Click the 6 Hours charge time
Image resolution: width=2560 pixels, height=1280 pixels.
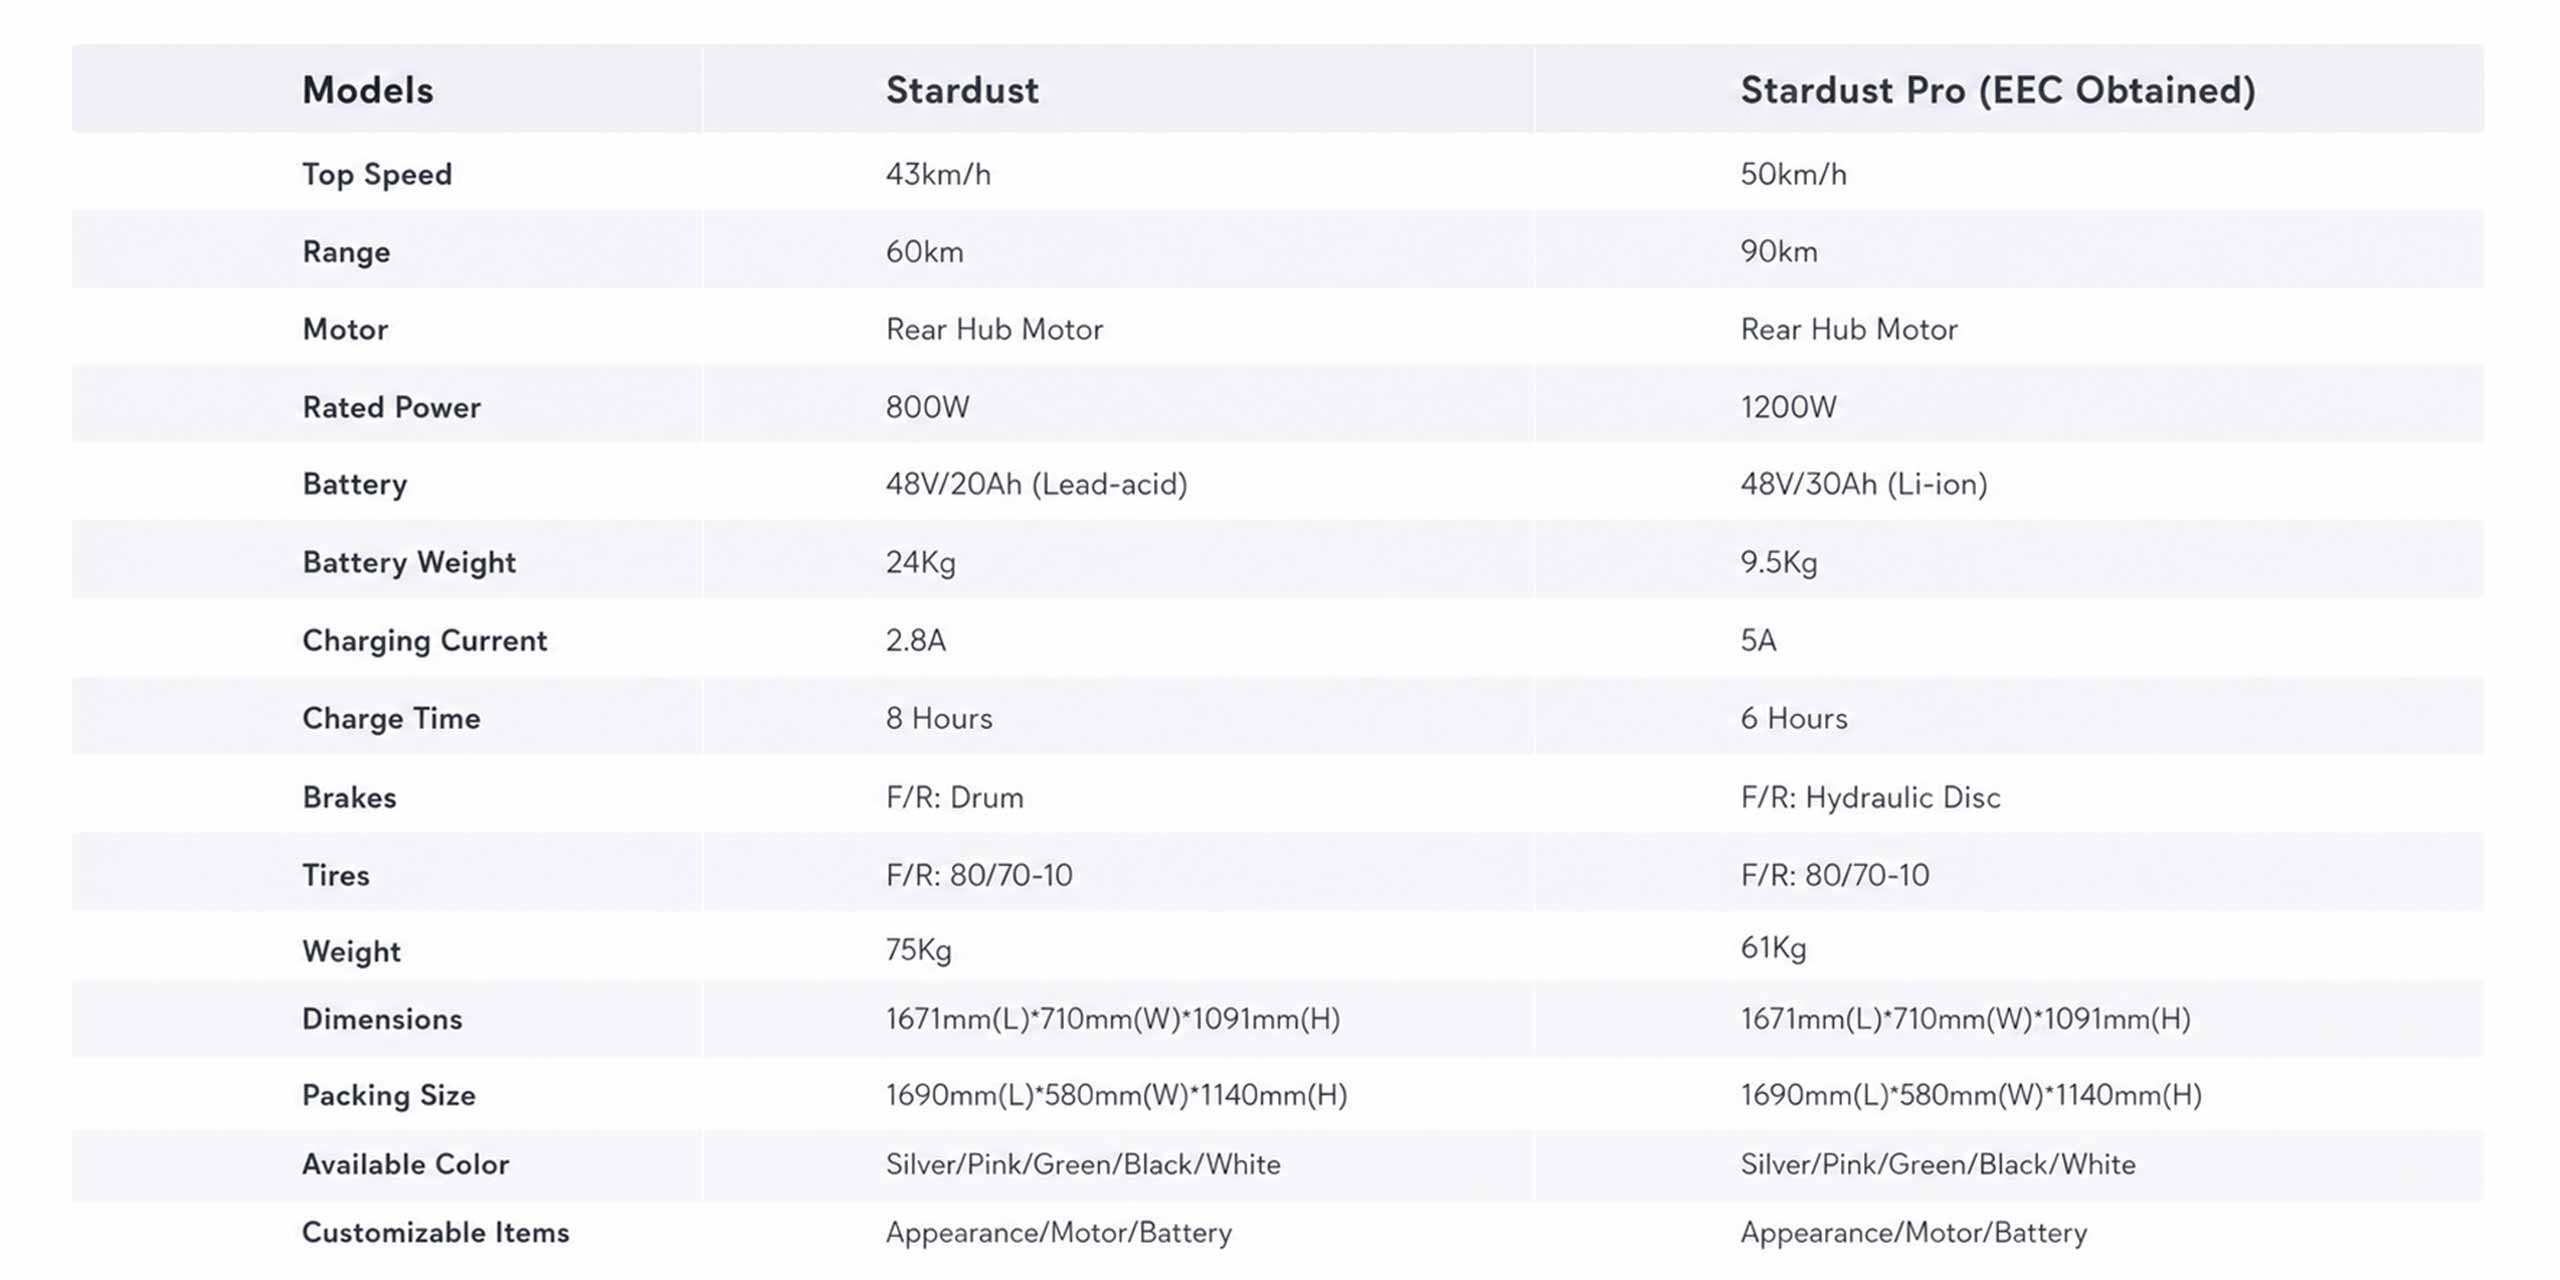coord(1794,718)
